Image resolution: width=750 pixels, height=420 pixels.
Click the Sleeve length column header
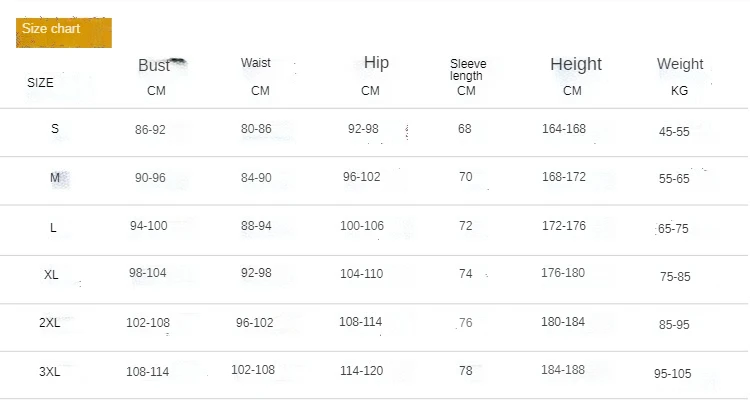(x=467, y=70)
